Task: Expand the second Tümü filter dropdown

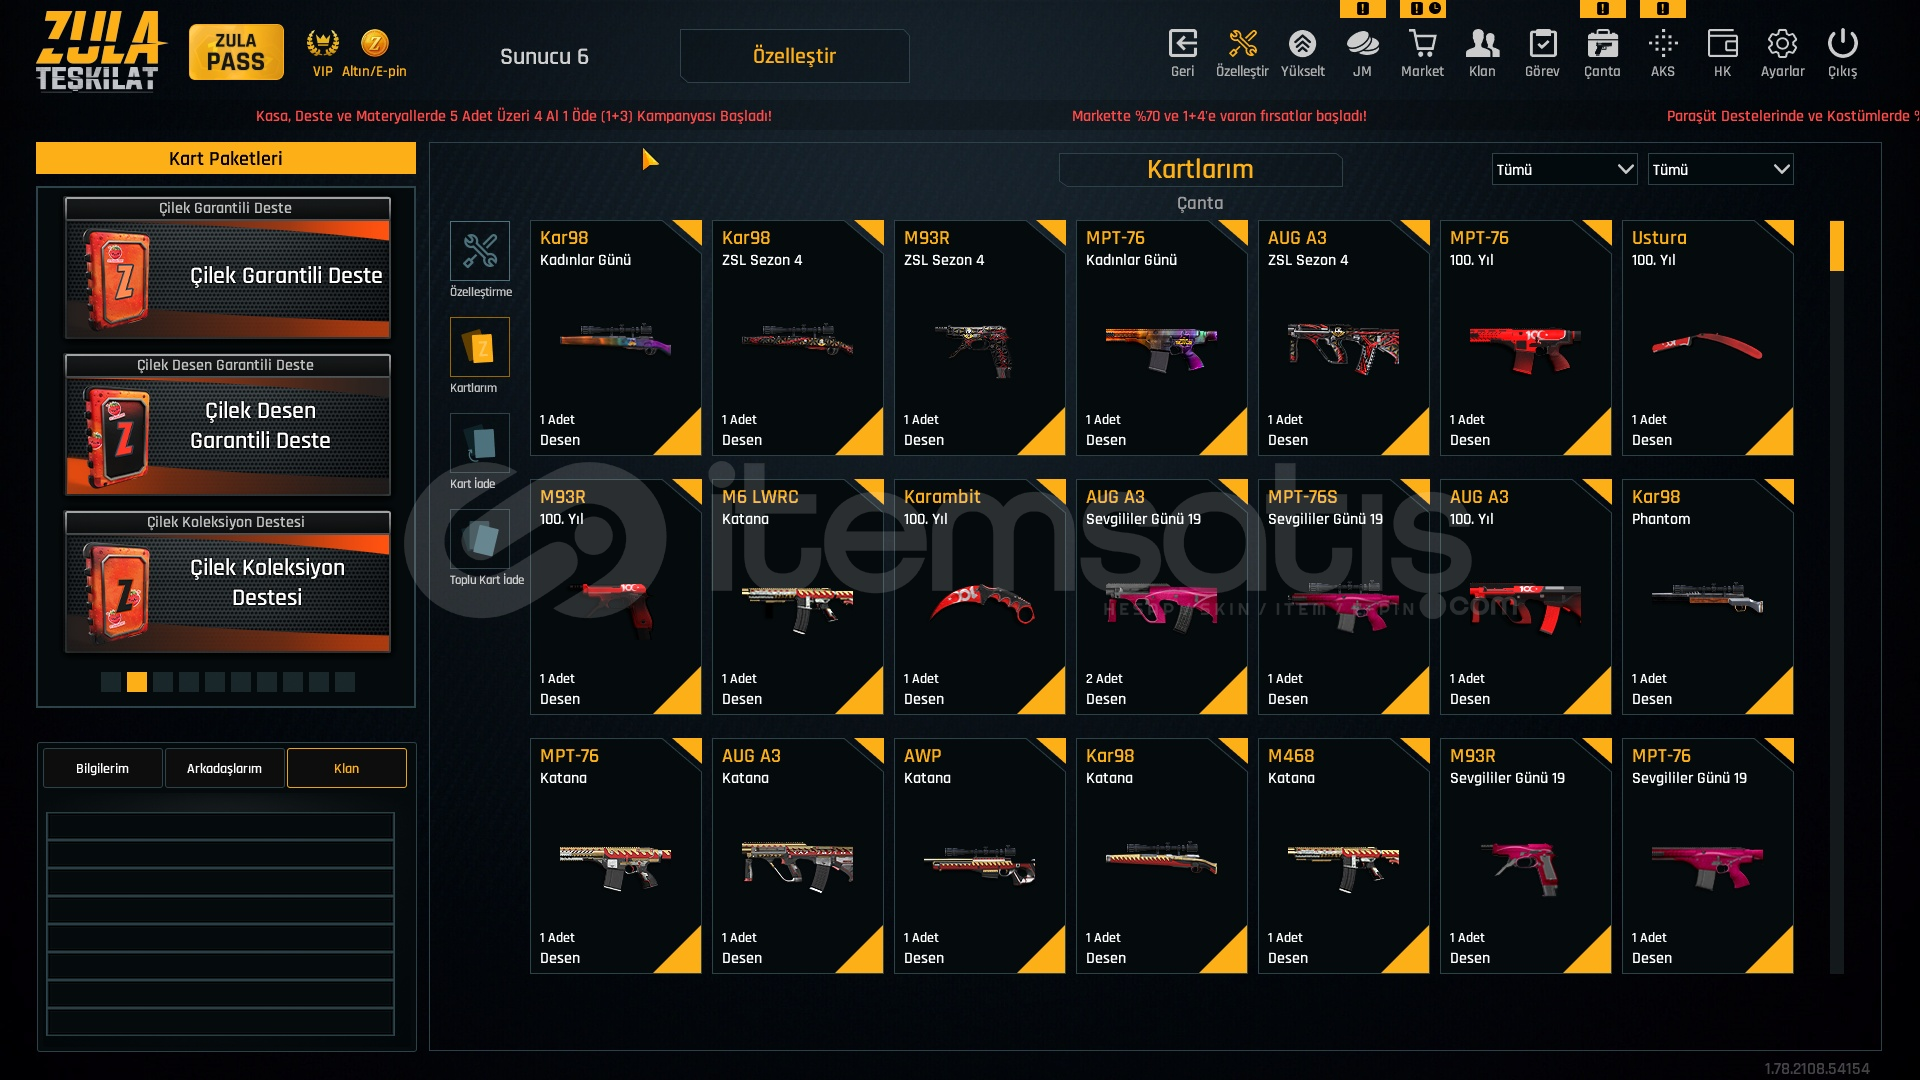Action: click(x=1720, y=169)
